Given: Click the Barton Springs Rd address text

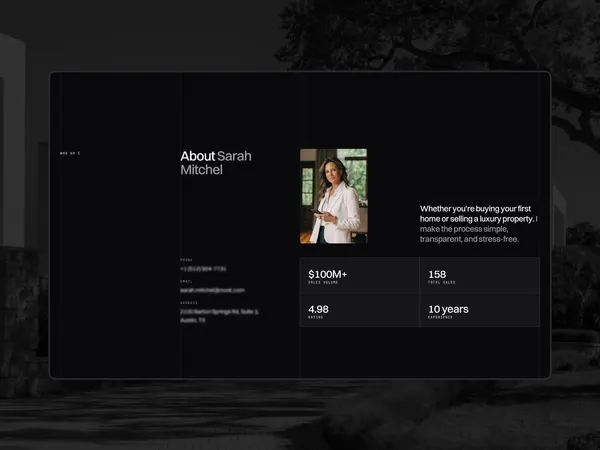Looking at the screenshot, I should (219, 316).
